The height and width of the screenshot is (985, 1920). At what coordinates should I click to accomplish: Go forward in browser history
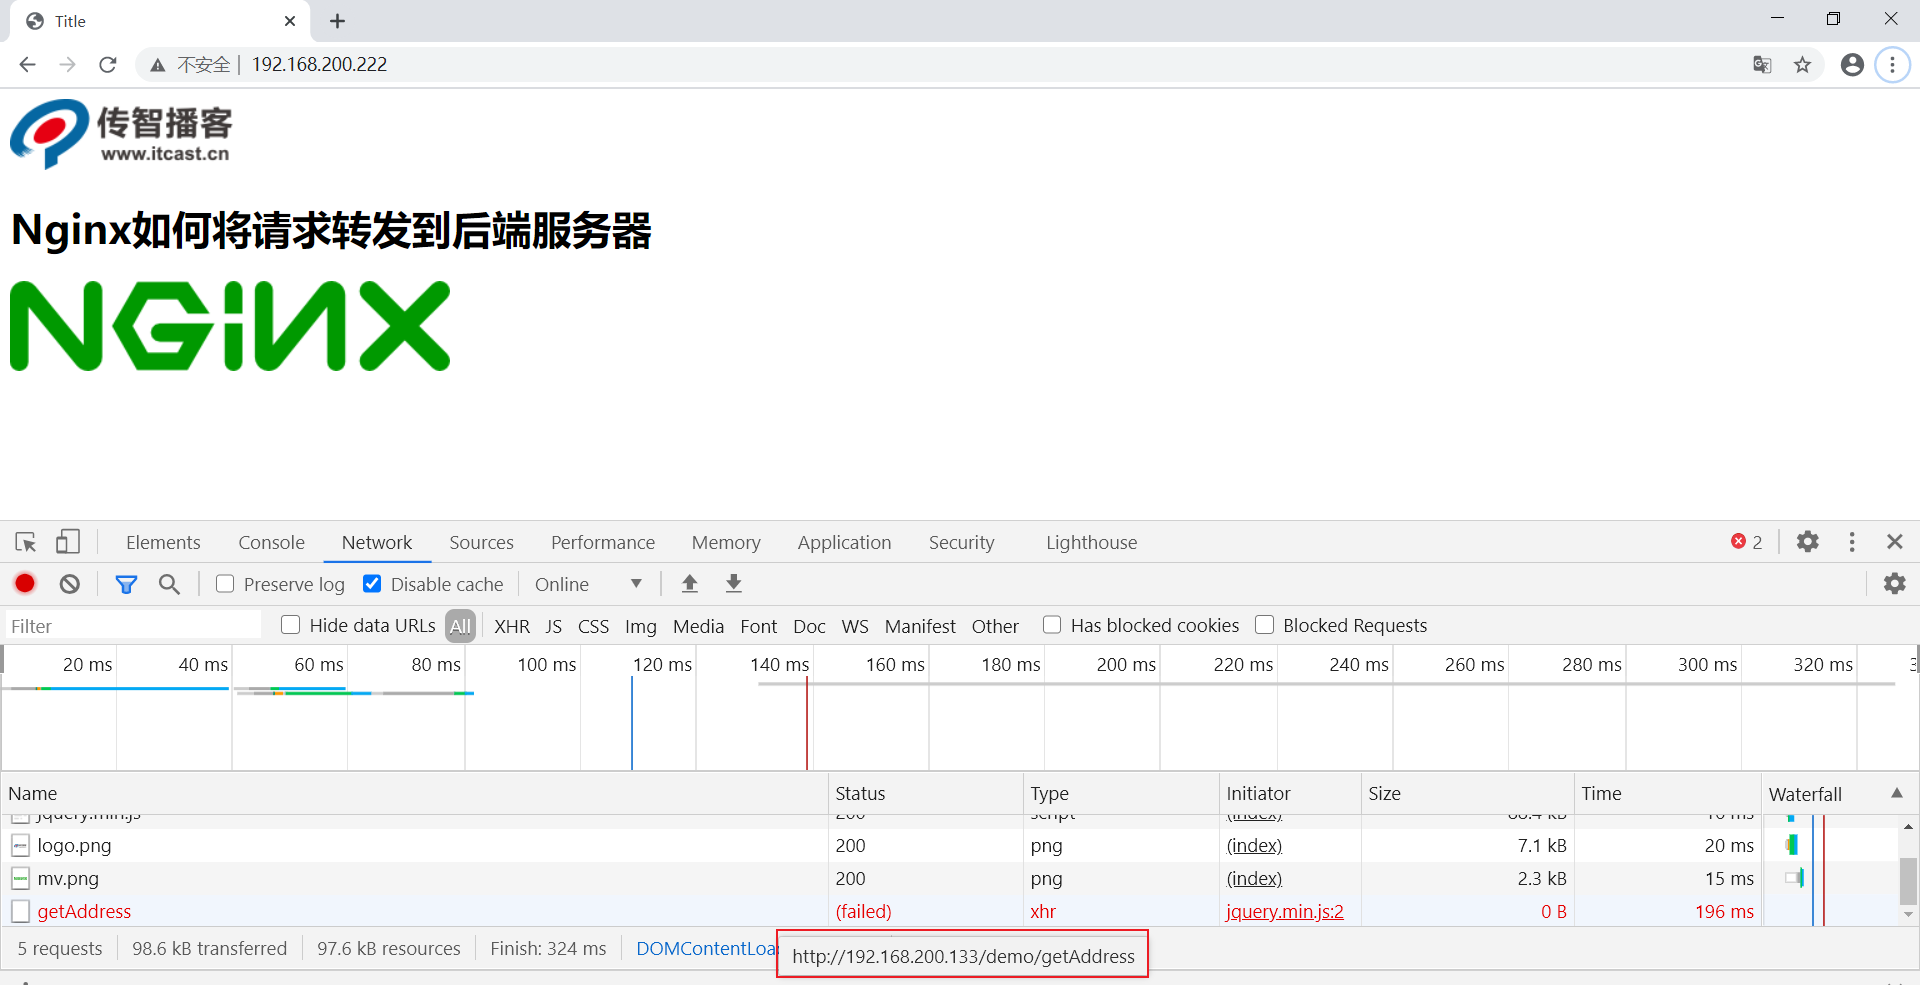click(x=67, y=65)
